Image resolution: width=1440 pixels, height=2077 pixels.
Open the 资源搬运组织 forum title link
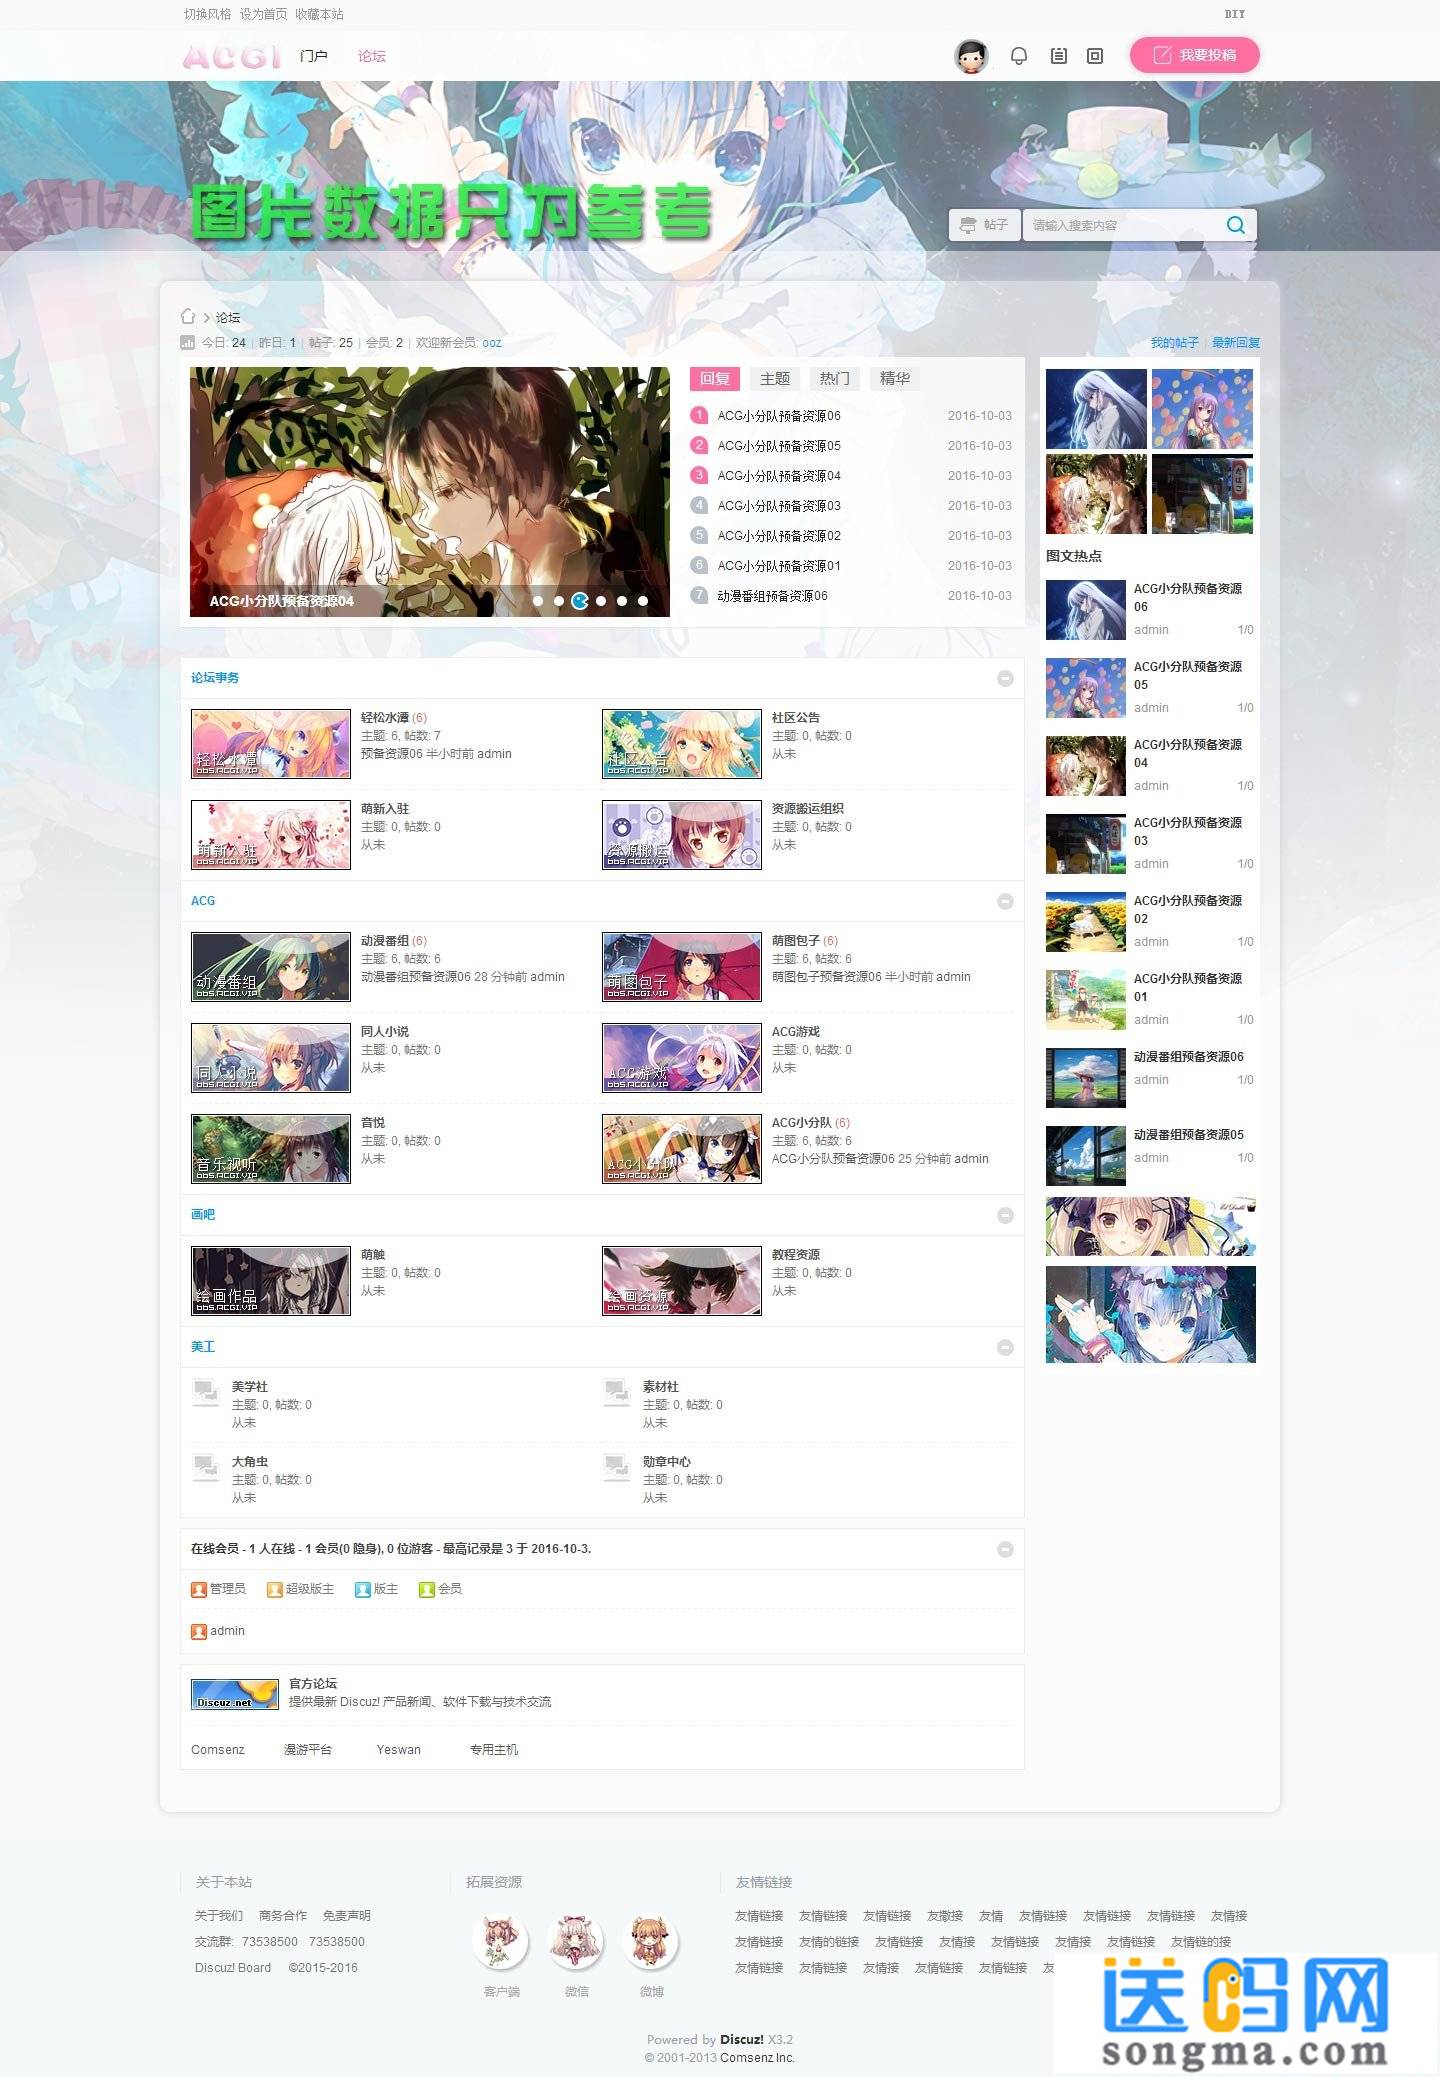[808, 809]
